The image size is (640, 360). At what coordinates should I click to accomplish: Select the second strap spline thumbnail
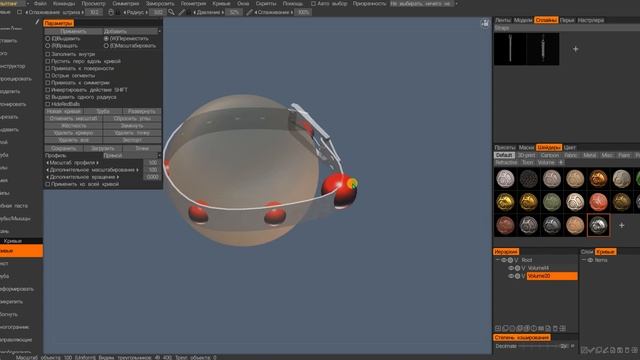543,49
